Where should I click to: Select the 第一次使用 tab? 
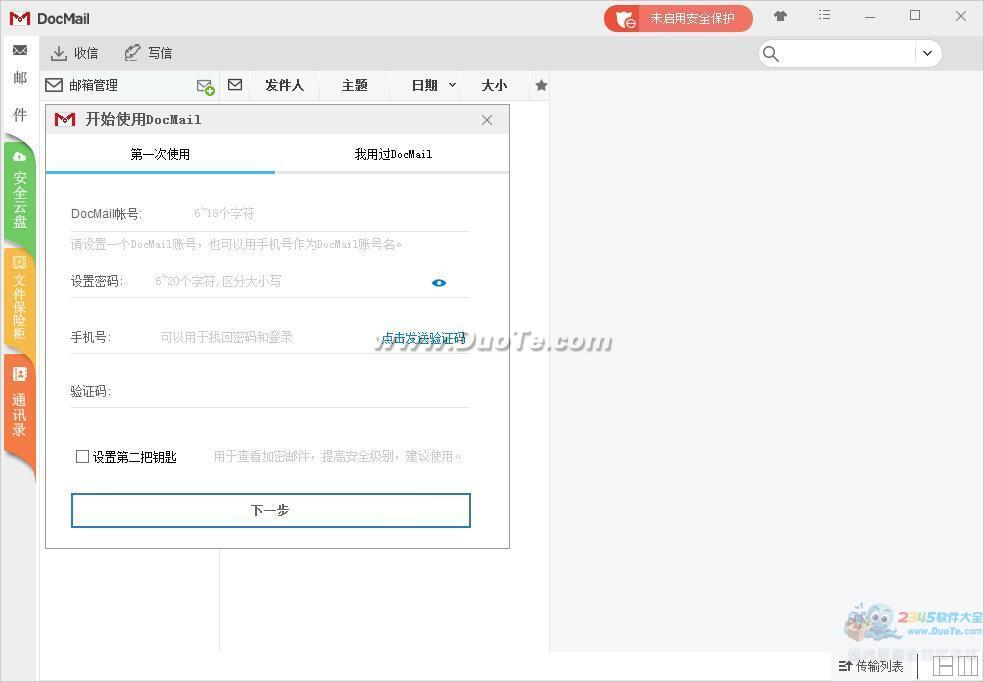point(160,154)
